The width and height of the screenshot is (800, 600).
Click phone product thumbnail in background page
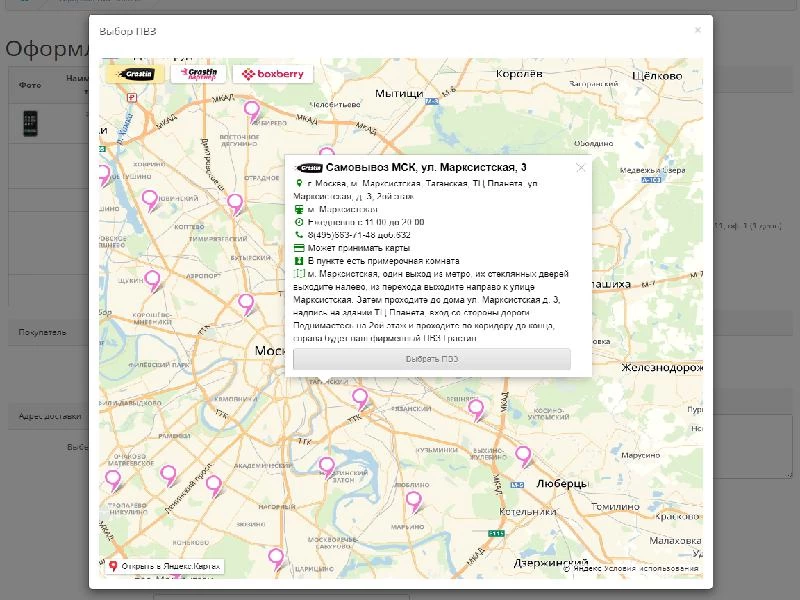tap(30, 123)
